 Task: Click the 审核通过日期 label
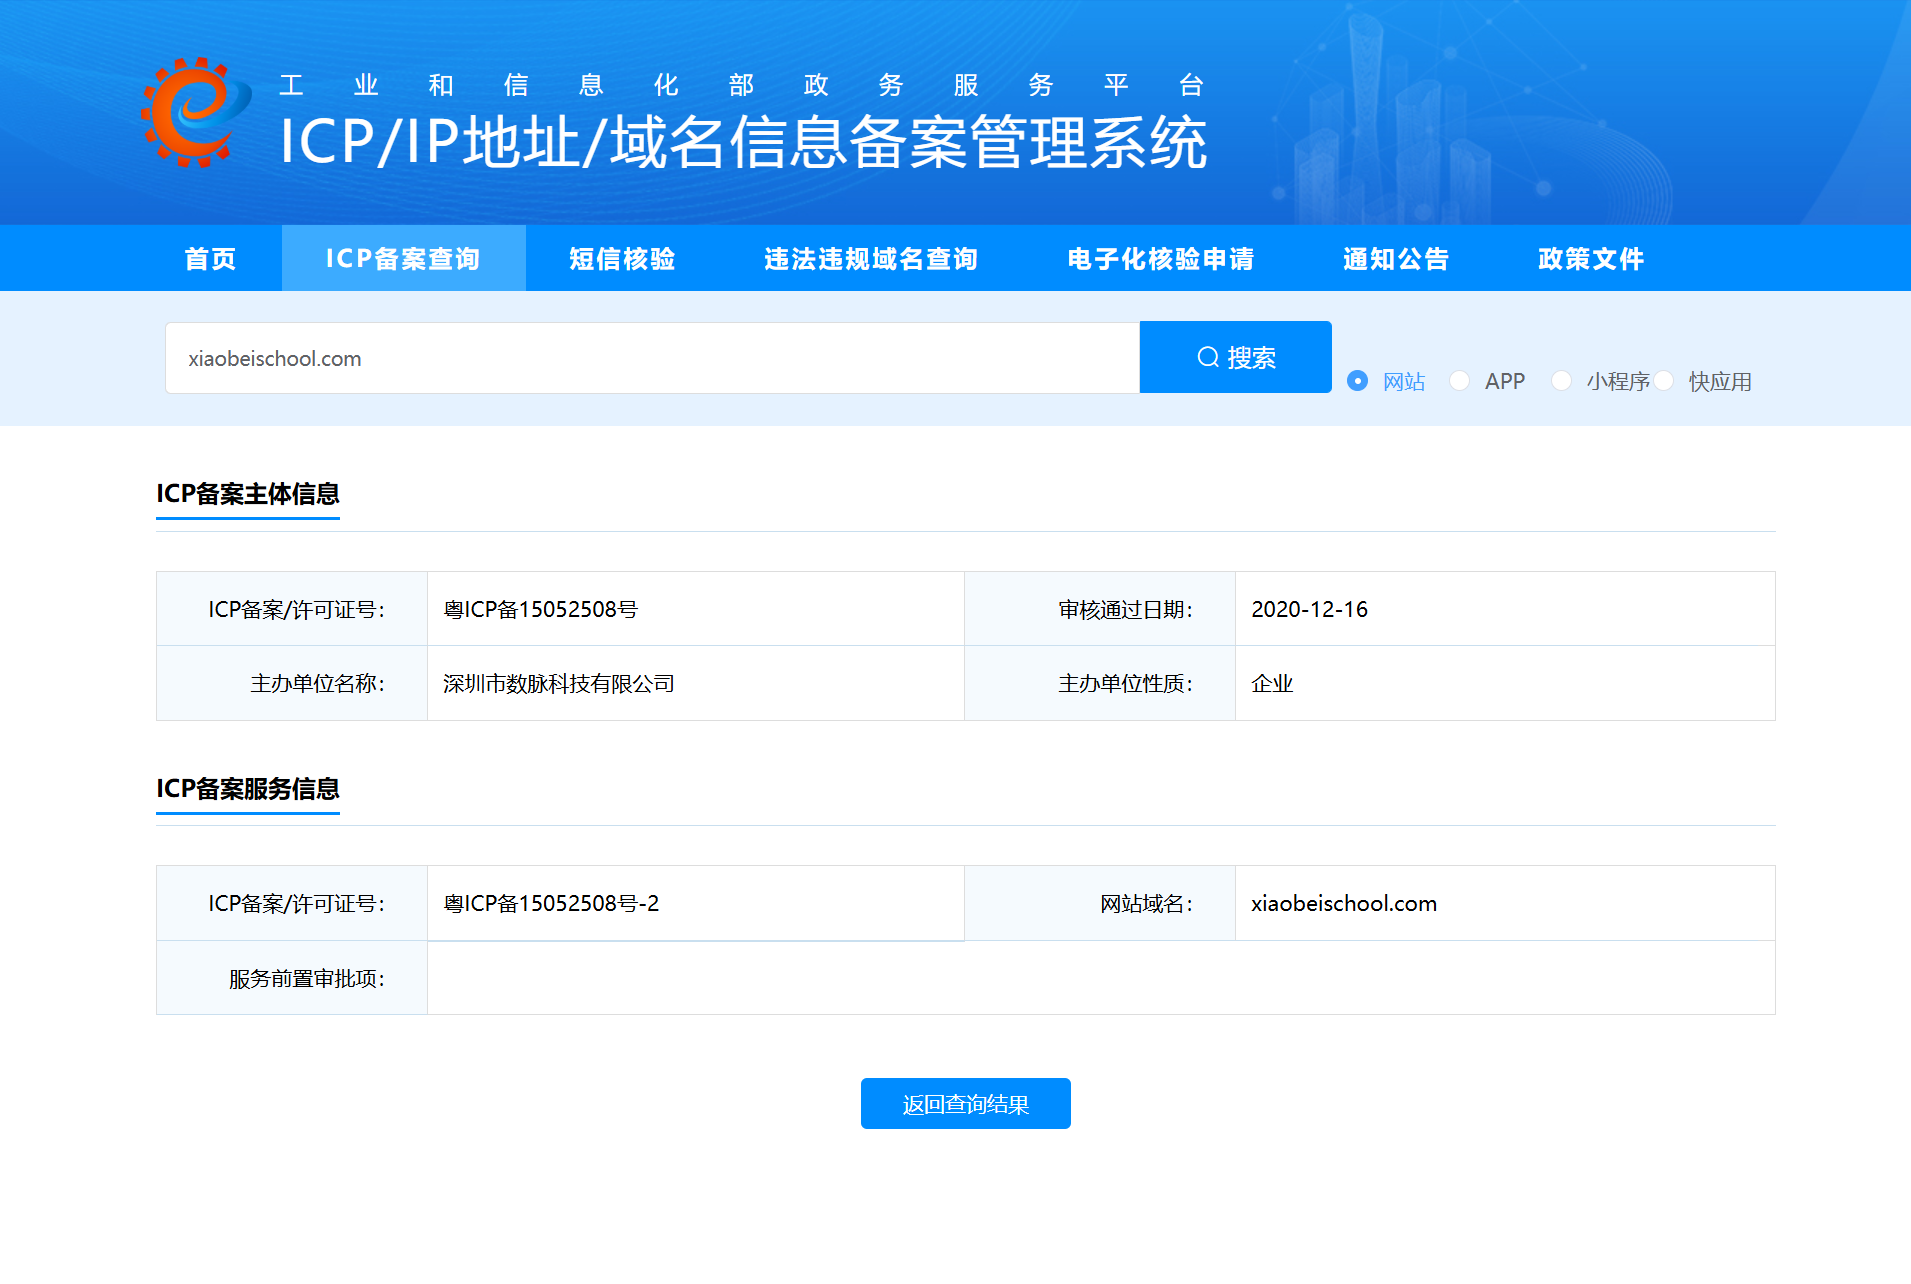1126,609
